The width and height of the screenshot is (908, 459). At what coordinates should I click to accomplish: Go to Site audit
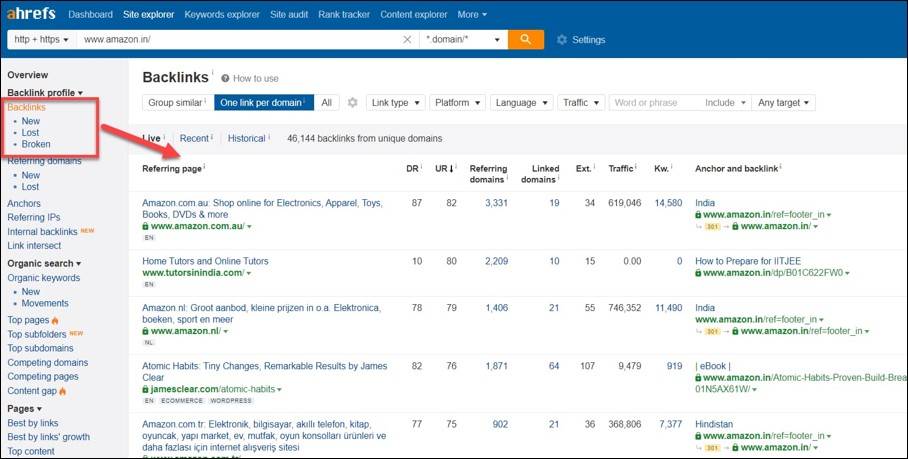pyautogui.click(x=289, y=14)
